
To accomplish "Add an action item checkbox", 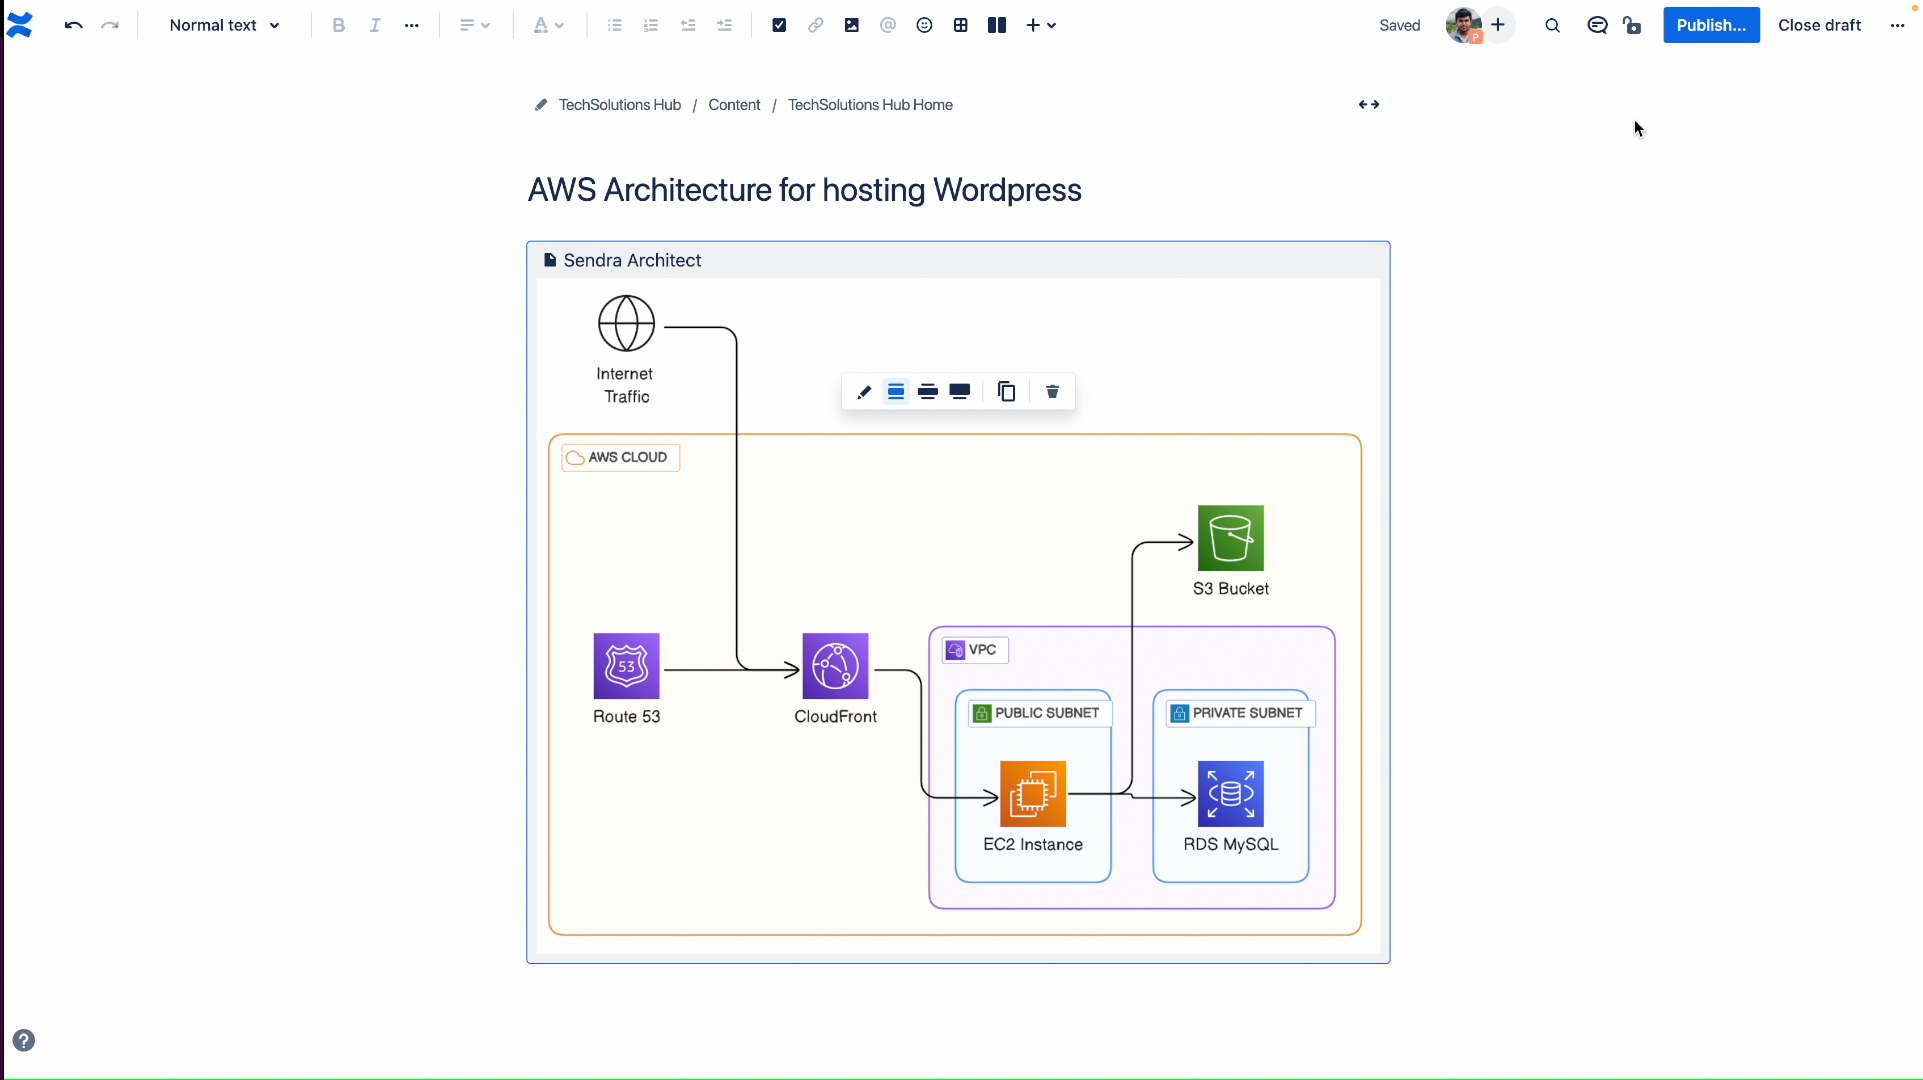I will [x=779, y=25].
